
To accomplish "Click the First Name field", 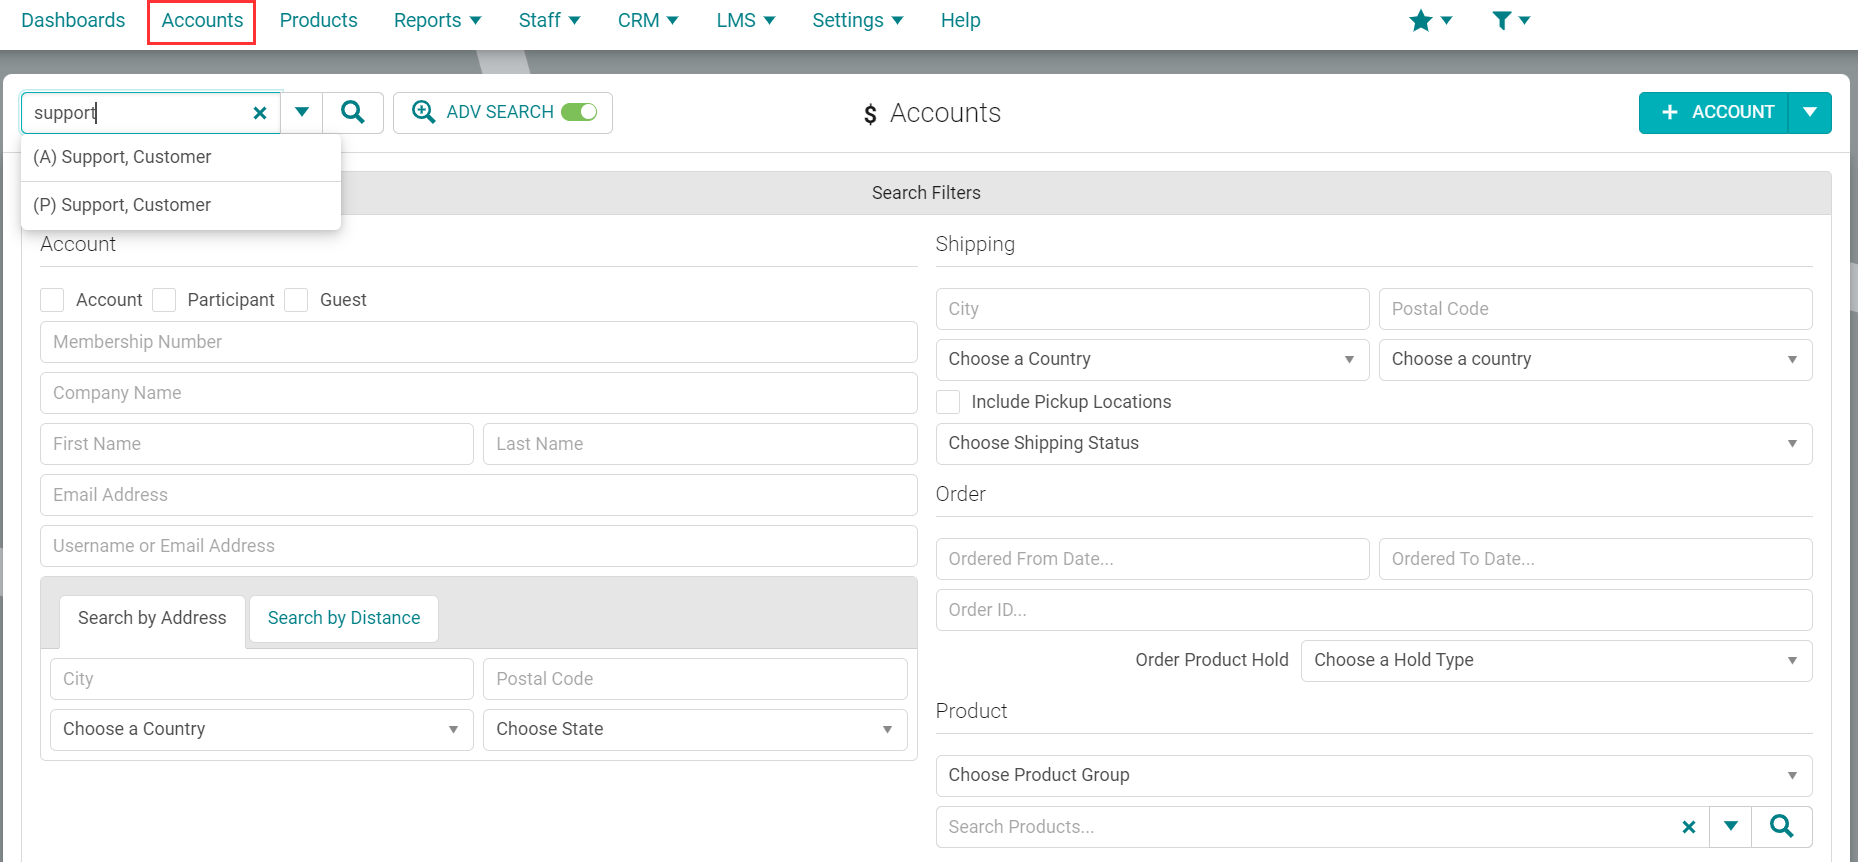I will click(x=257, y=444).
